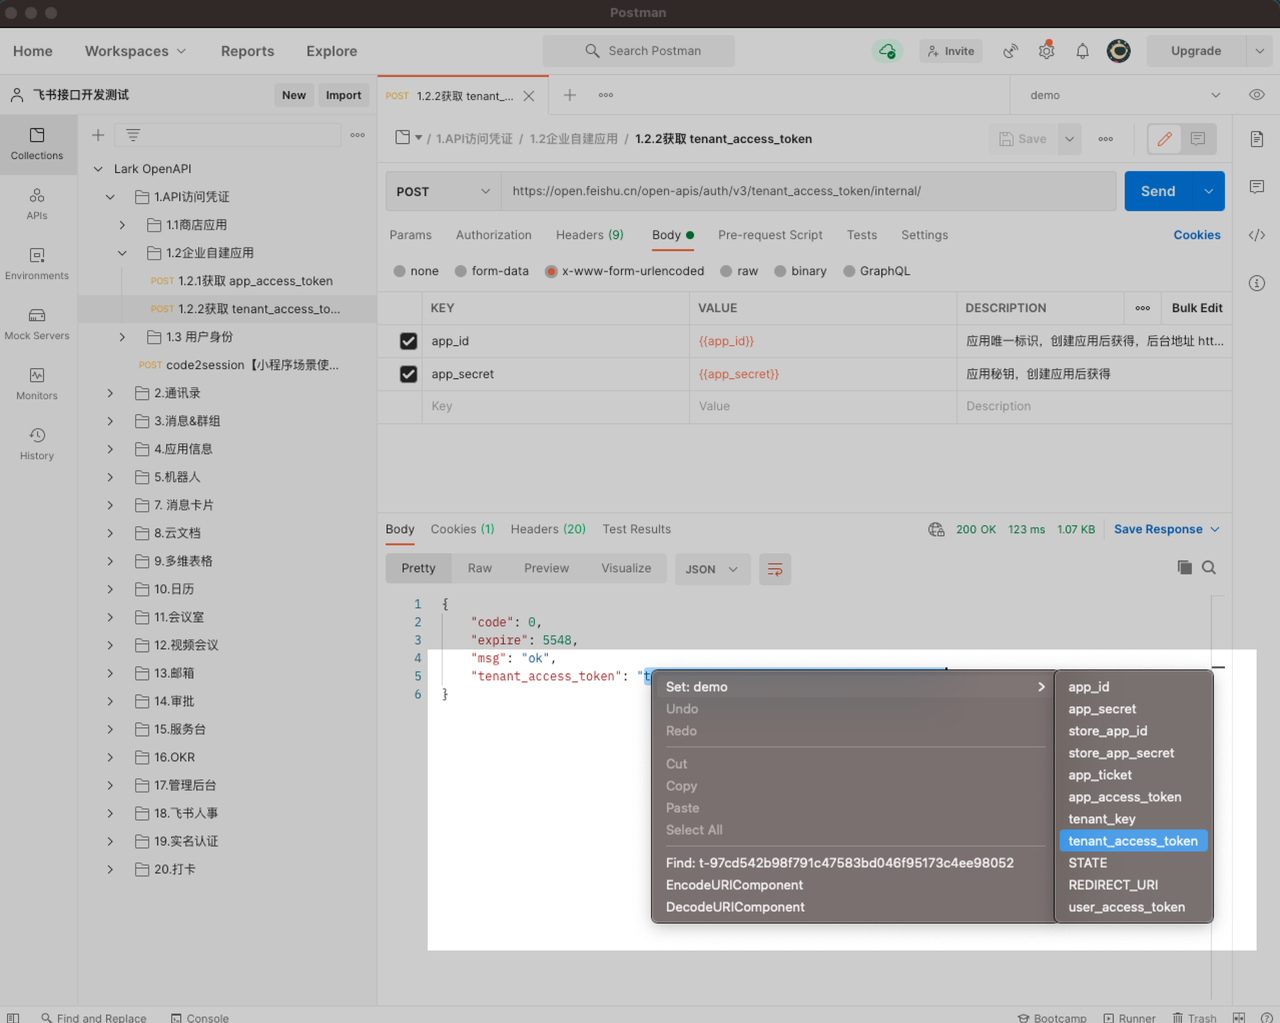This screenshot has width=1280, height=1023.
Task: Click the notifications bell icon
Action: click(1082, 51)
